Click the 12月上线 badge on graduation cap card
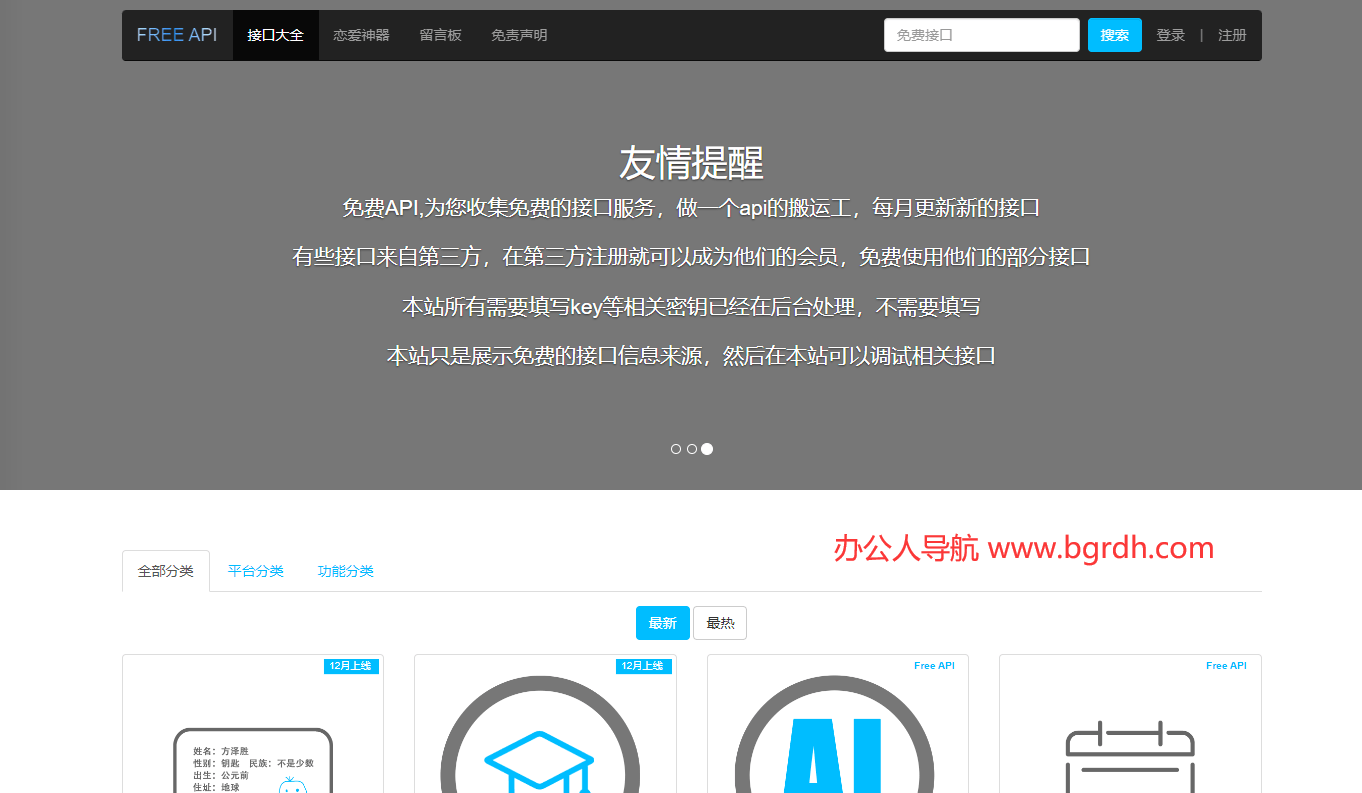 click(x=643, y=666)
